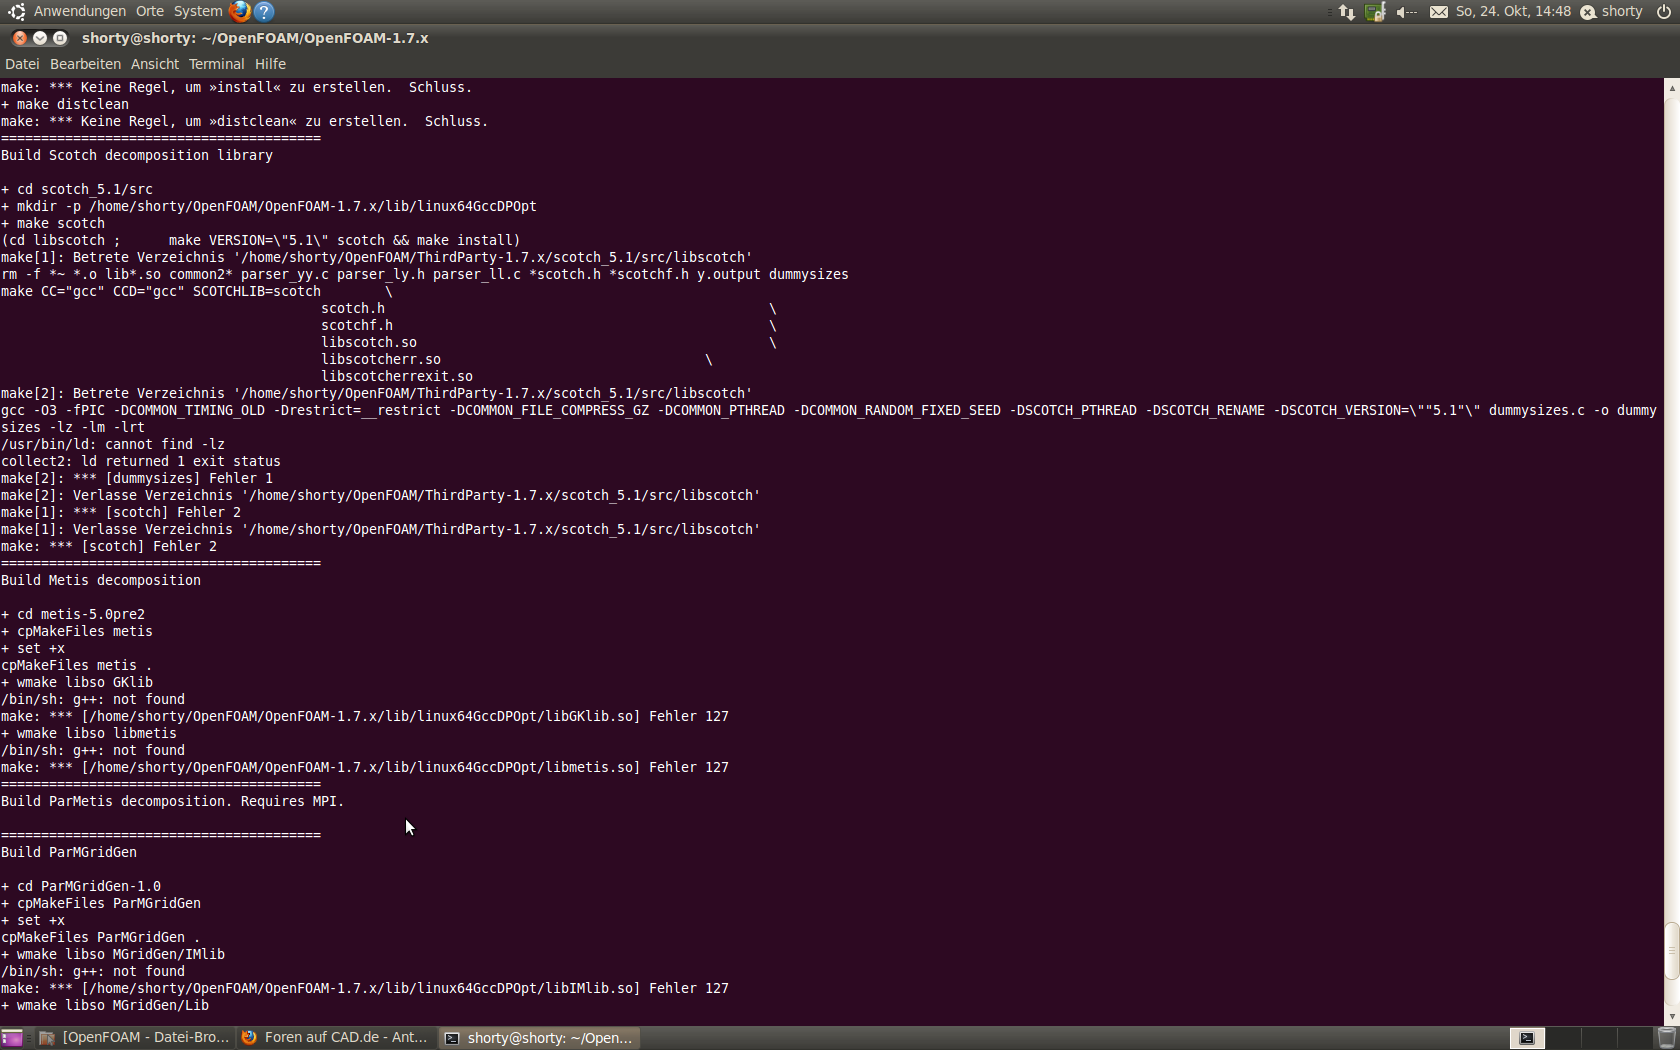This screenshot has width=1680, height=1050.
Task: Open the Anwendungen panel menu
Action: click(x=80, y=11)
